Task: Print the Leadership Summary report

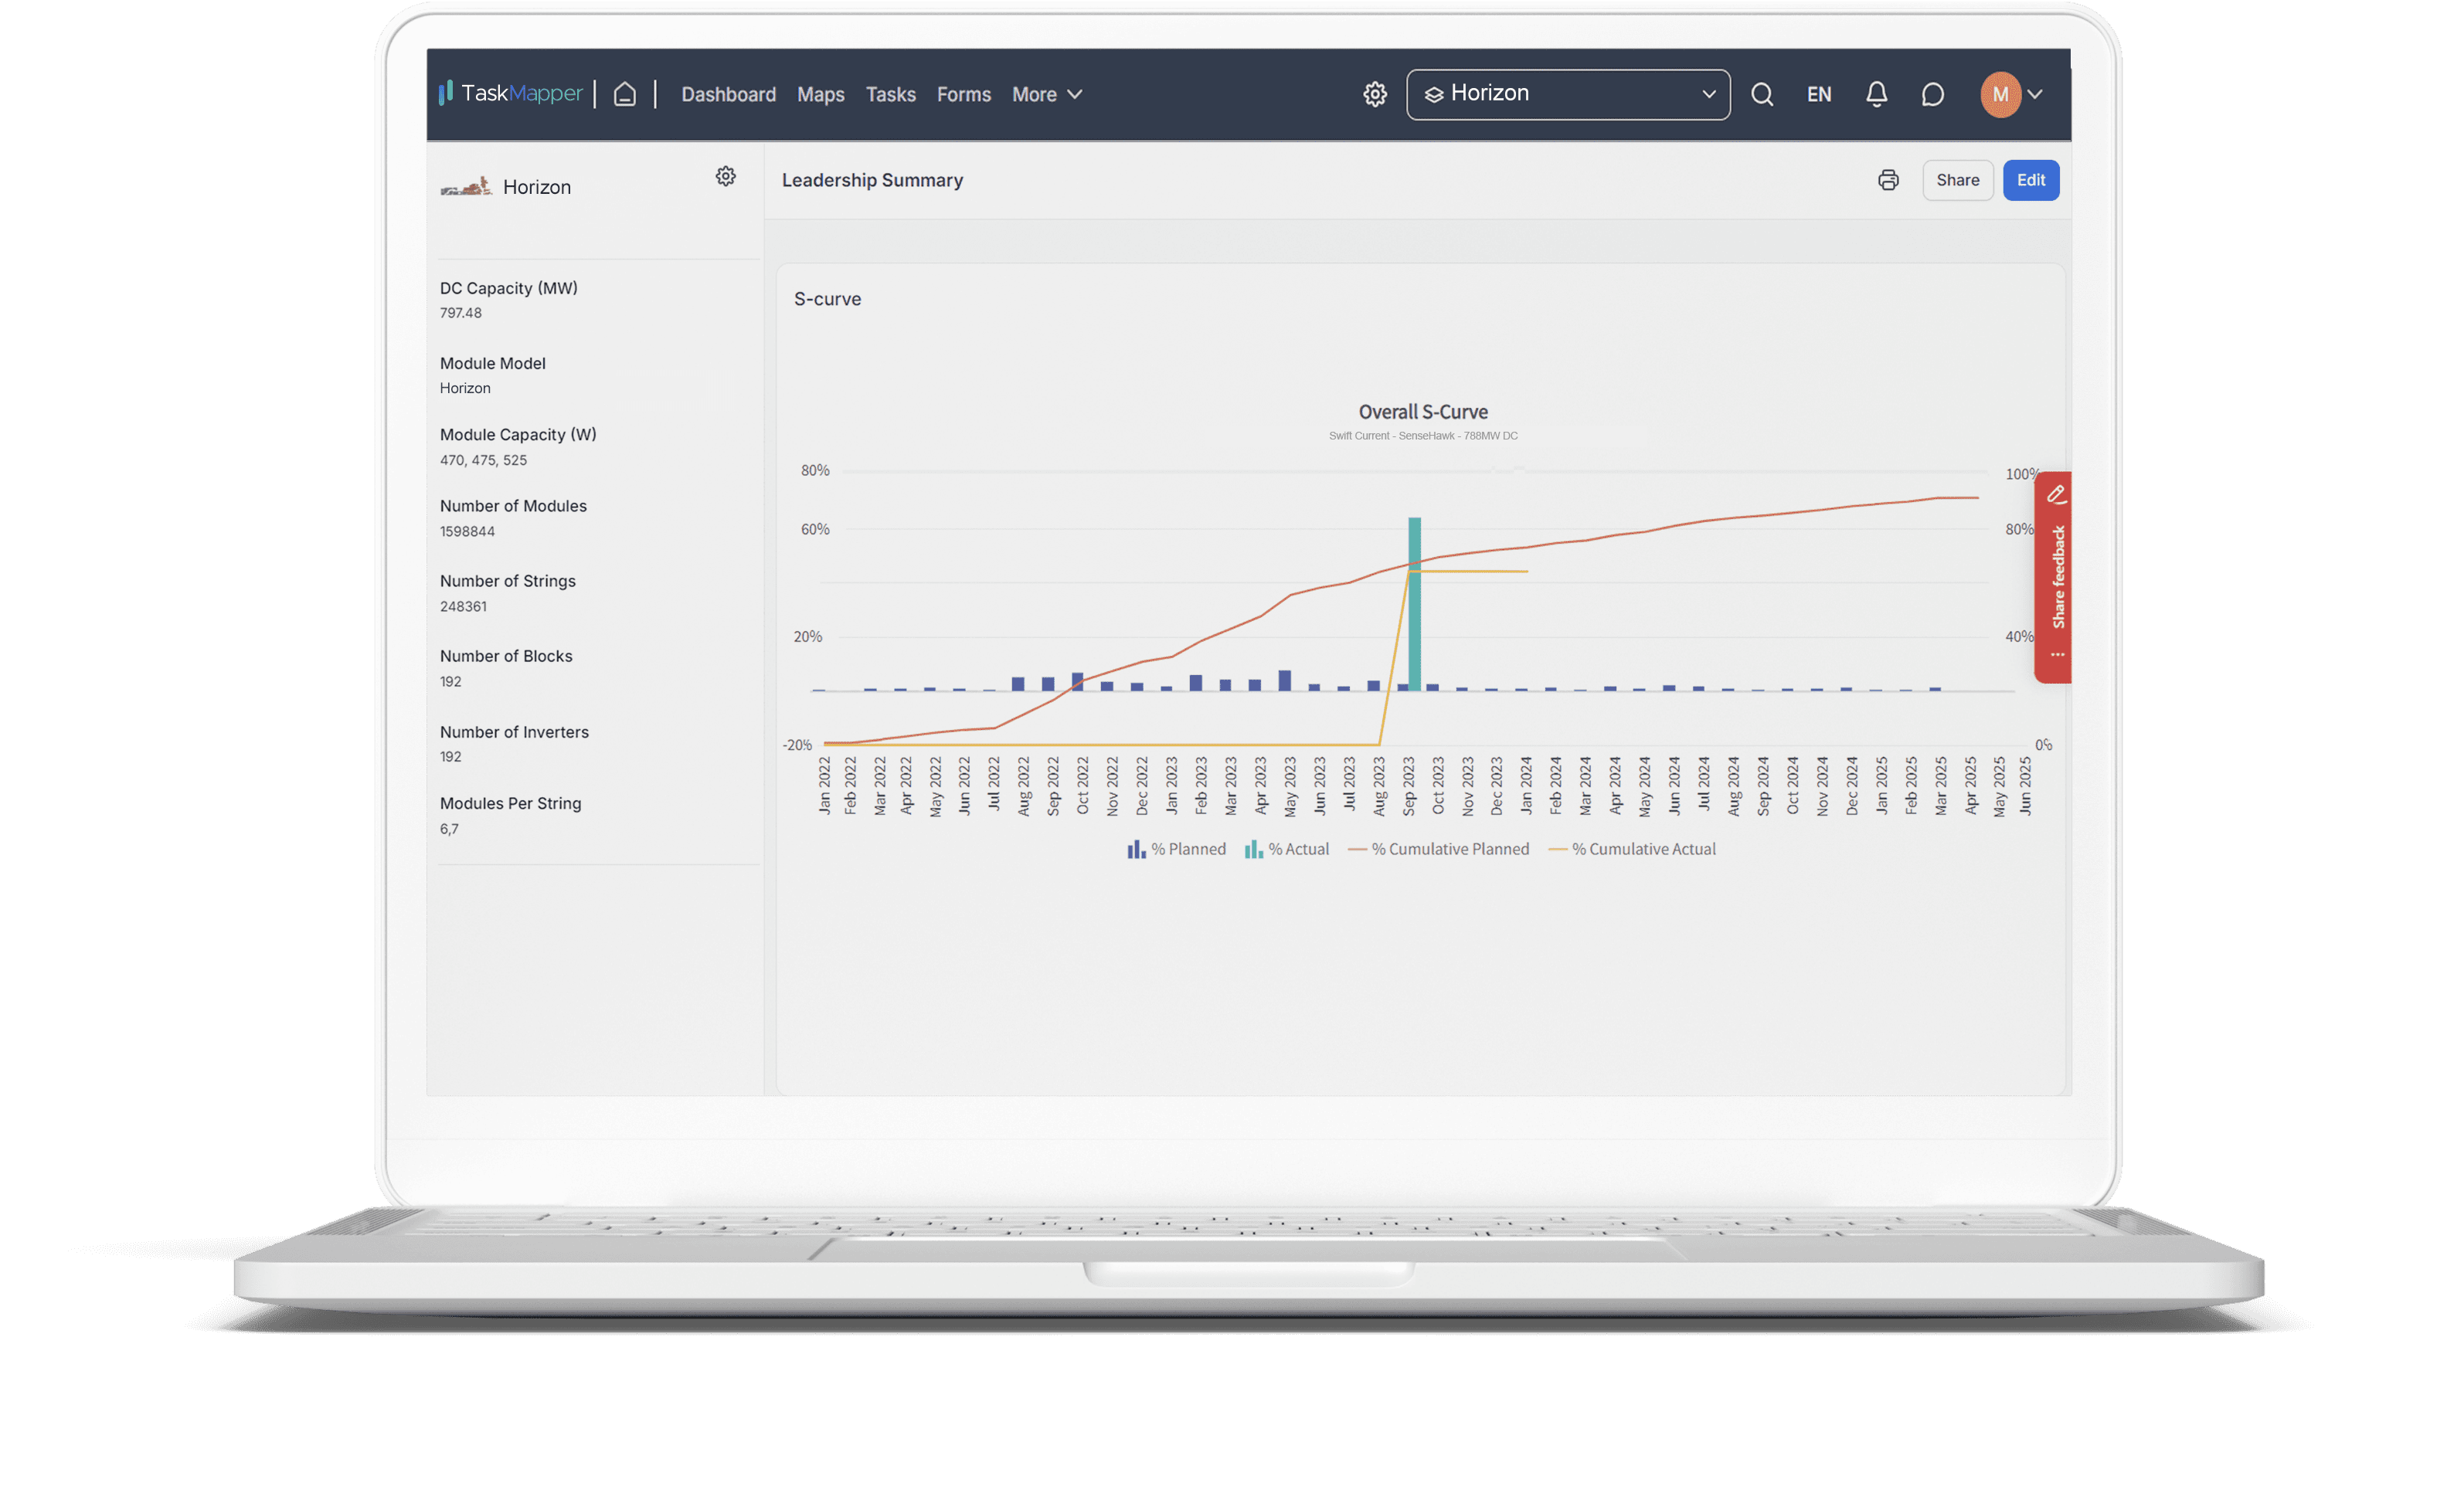Action: (1888, 180)
